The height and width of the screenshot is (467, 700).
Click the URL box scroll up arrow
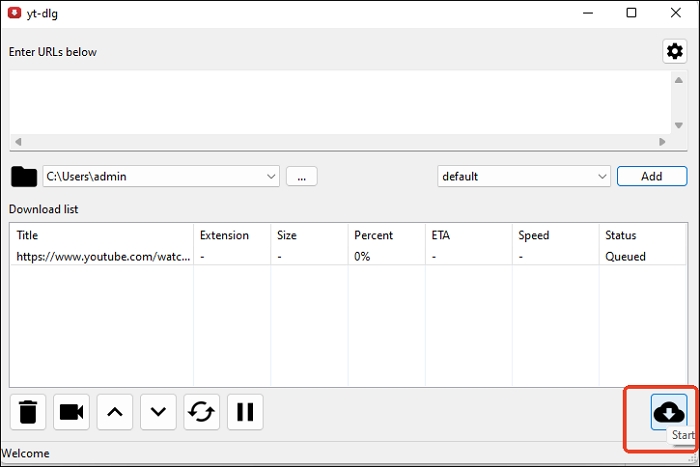coord(679,80)
